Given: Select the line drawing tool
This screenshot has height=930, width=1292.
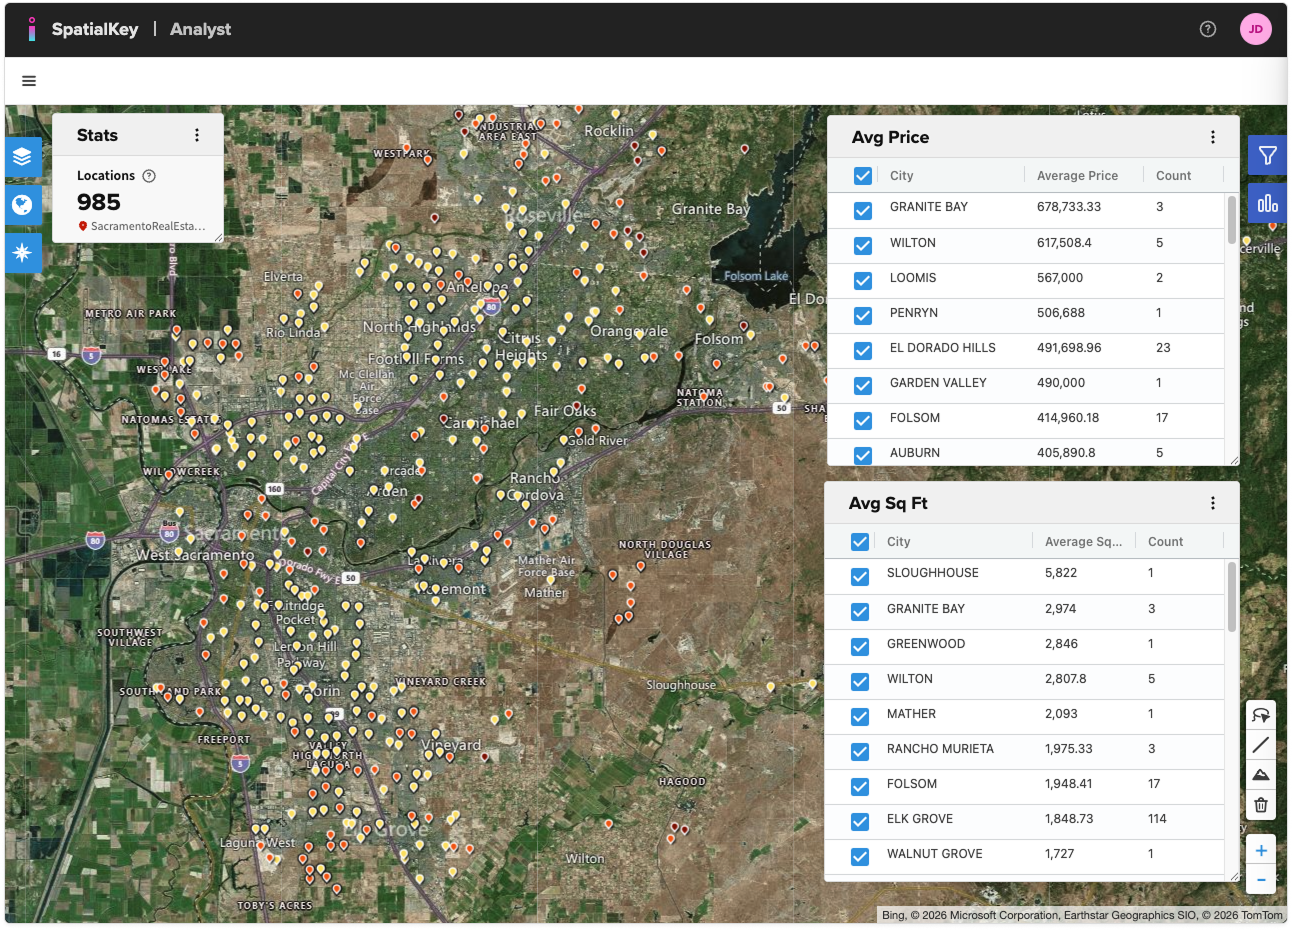Looking at the screenshot, I should tap(1261, 745).
